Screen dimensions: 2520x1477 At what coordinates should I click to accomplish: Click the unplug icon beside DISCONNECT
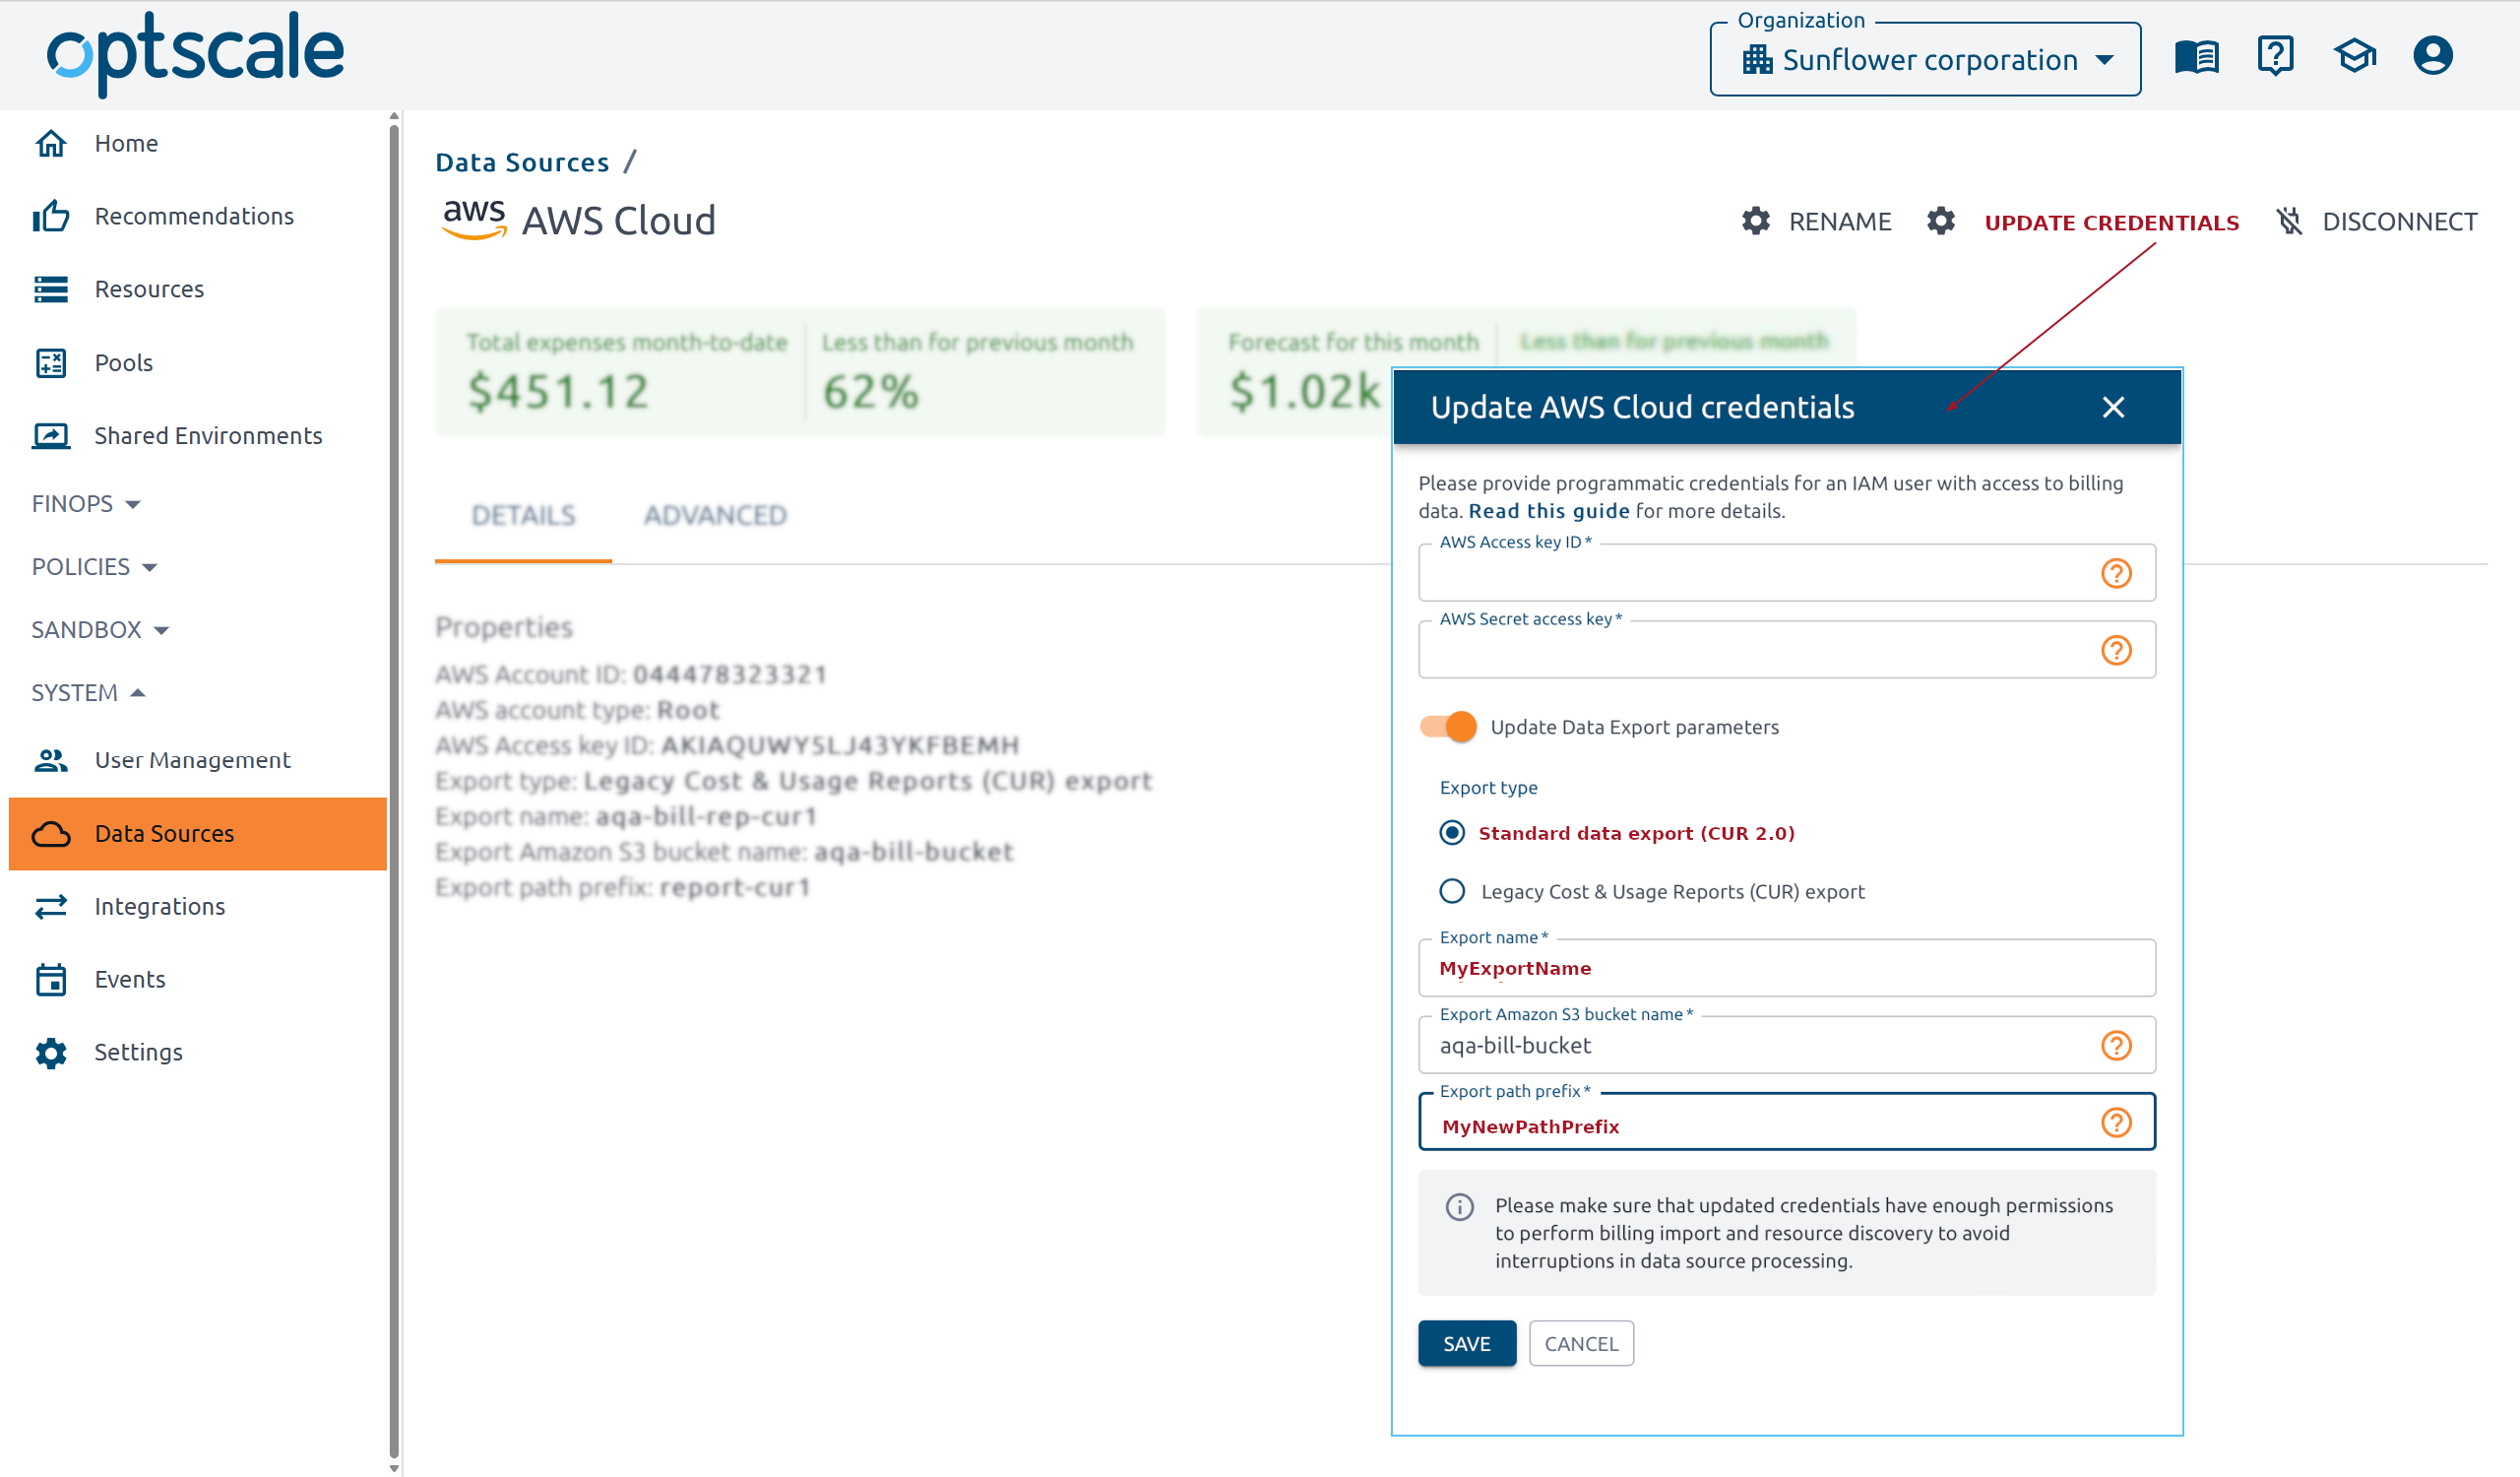coord(2289,221)
